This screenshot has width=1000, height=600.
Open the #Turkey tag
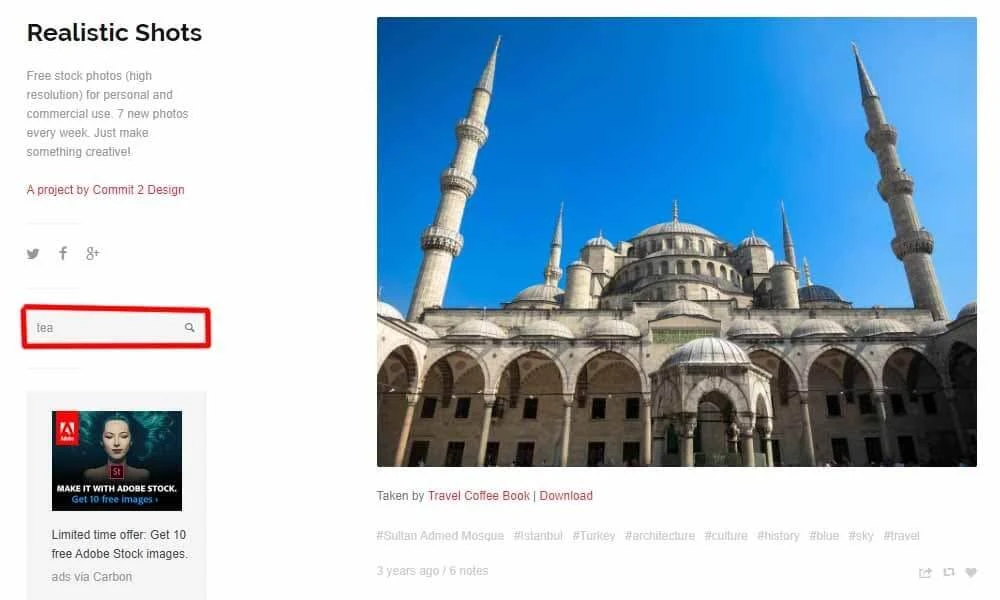point(593,536)
